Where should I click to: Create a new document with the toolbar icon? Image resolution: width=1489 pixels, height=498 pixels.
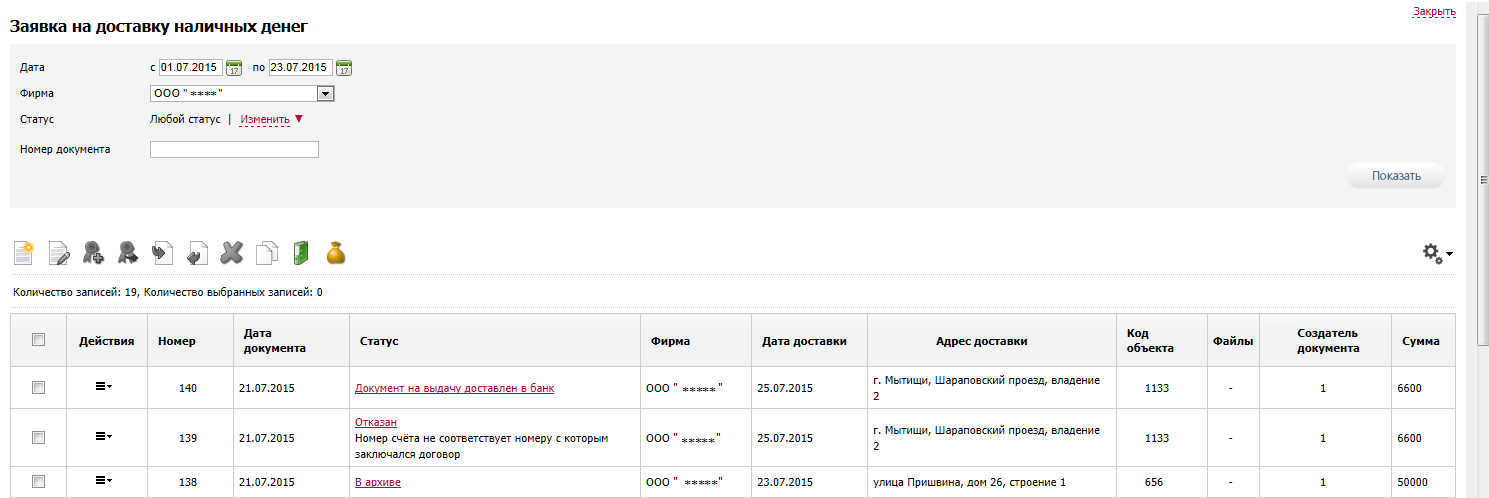(x=23, y=253)
